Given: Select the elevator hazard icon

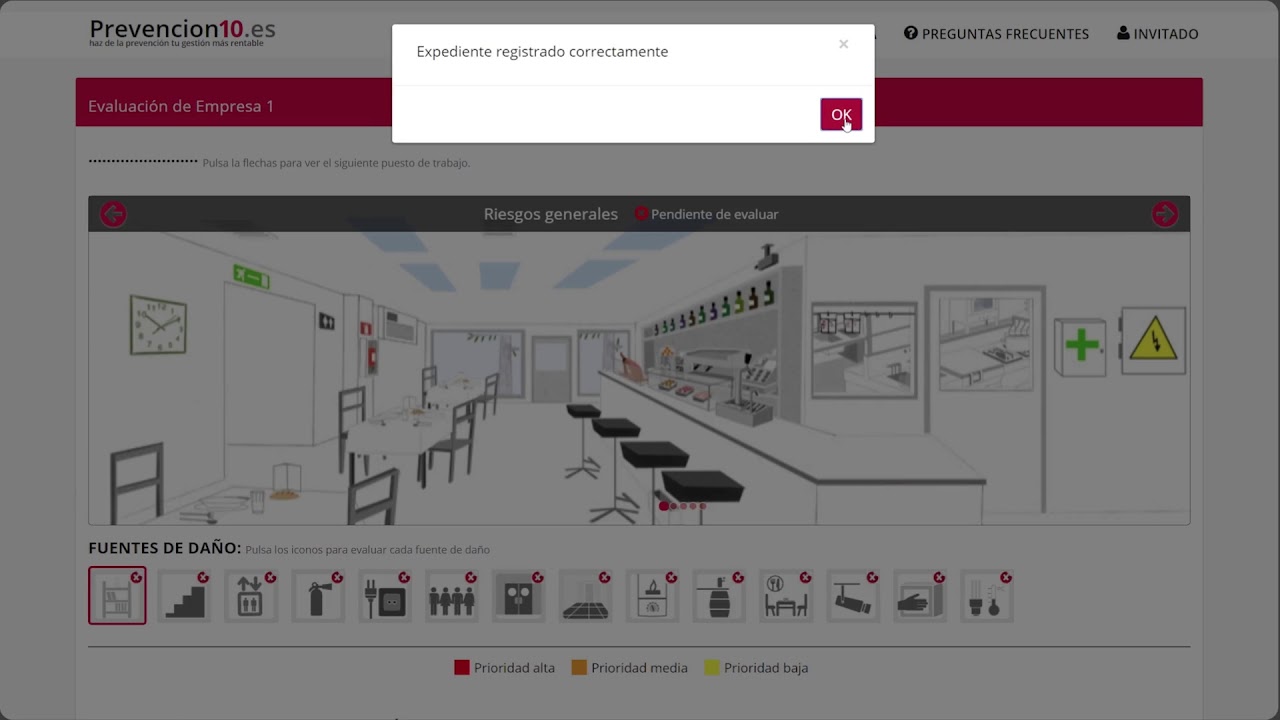Looking at the screenshot, I should (x=251, y=596).
